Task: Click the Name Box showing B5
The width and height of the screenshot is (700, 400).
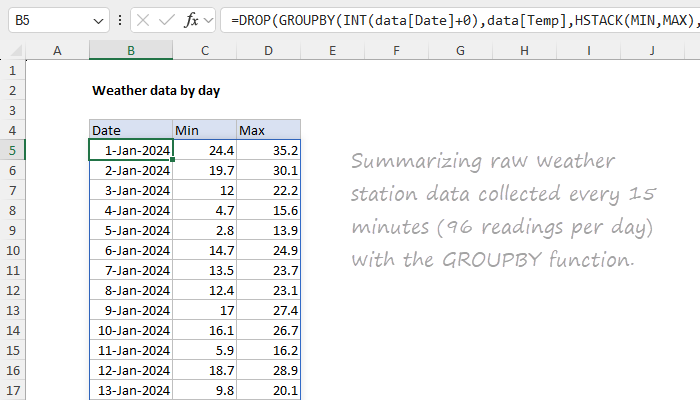Action: click(58, 21)
